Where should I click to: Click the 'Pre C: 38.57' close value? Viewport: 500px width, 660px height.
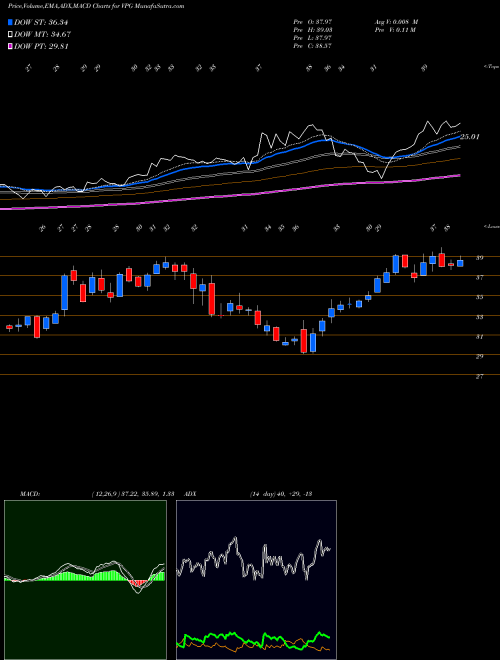coord(313,46)
